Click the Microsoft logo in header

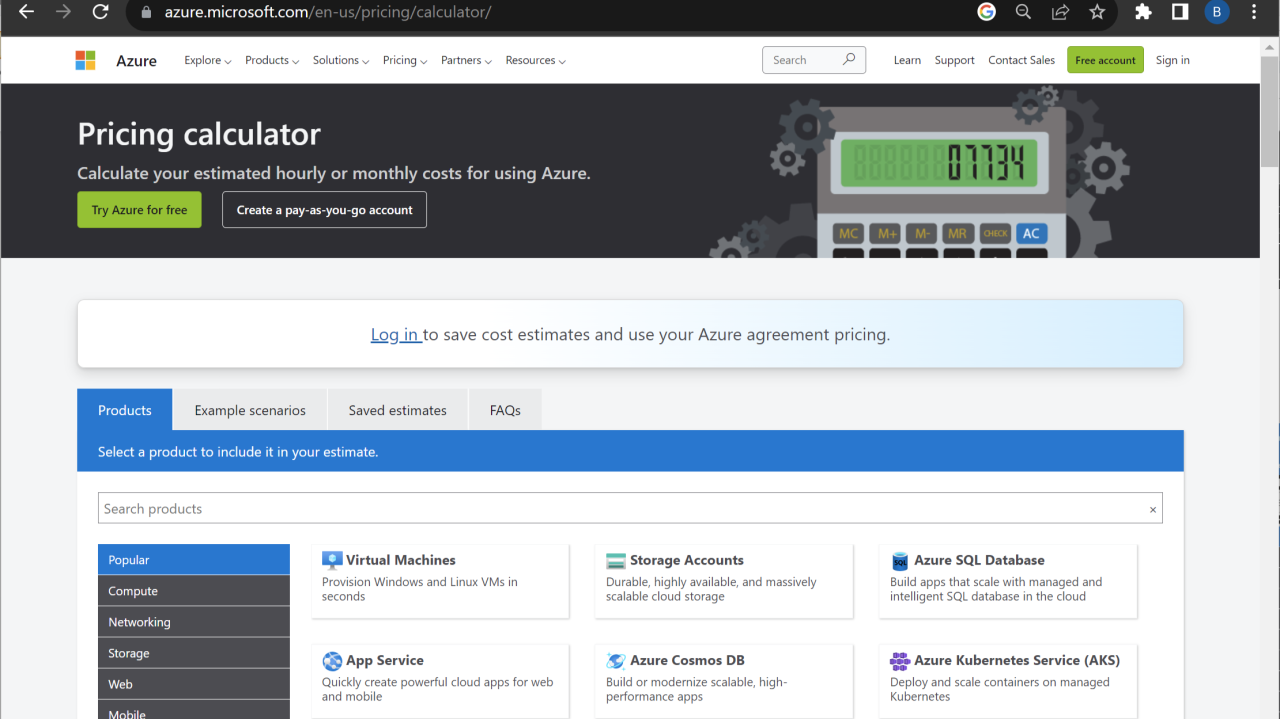86,61
